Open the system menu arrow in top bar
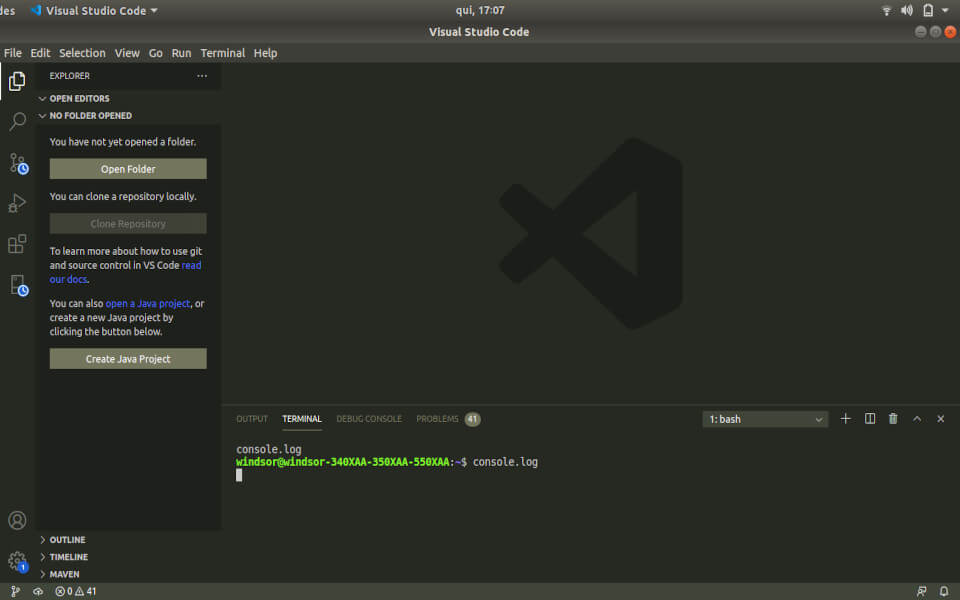The width and height of the screenshot is (960, 600). (945, 10)
